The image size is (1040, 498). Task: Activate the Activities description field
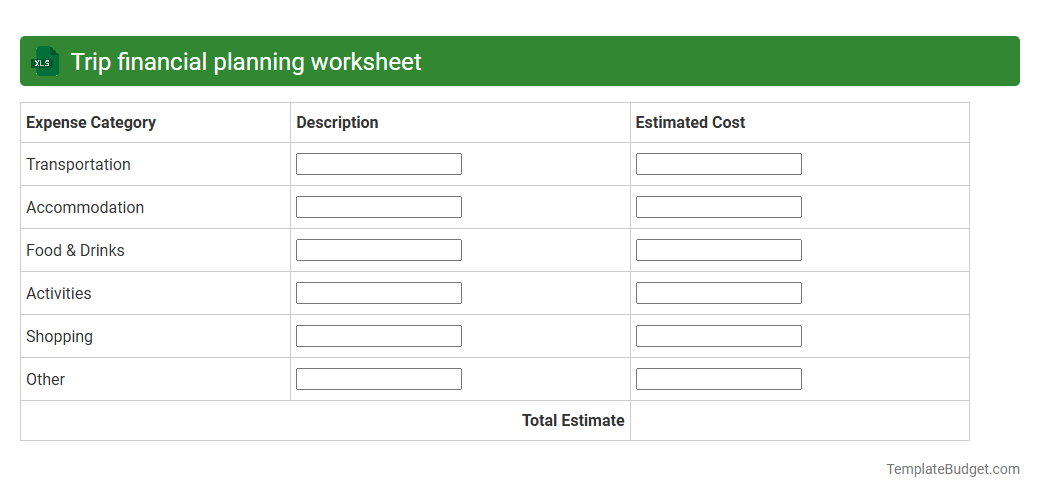[x=379, y=293]
